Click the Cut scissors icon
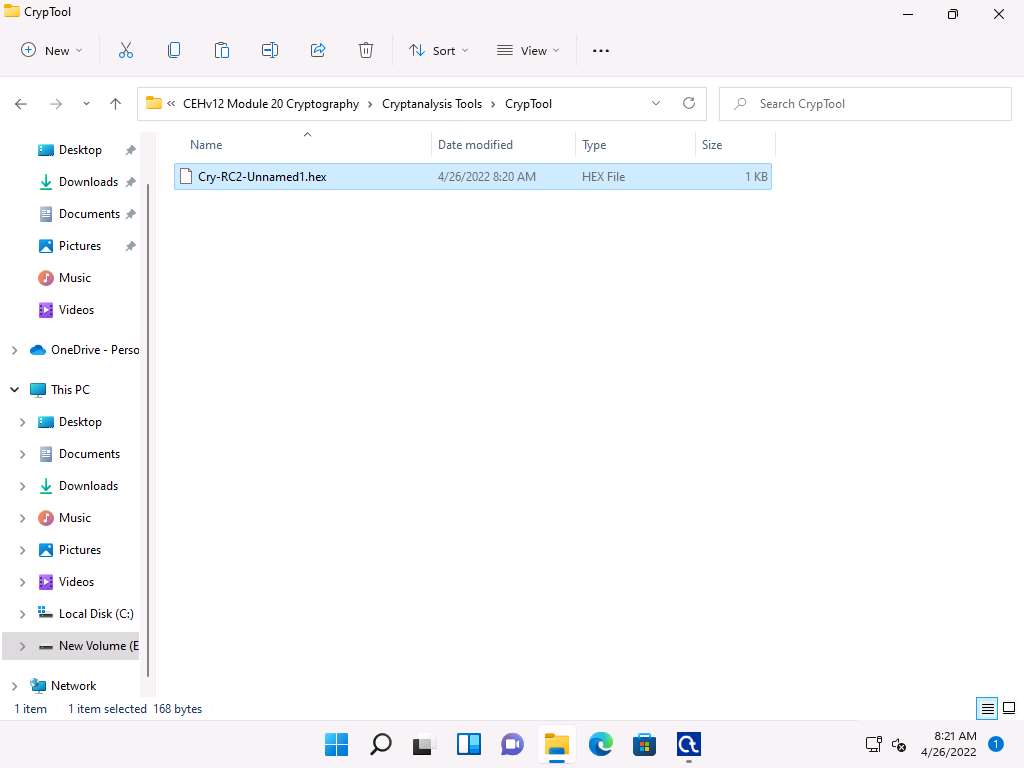1024x768 pixels. [126, 50]
